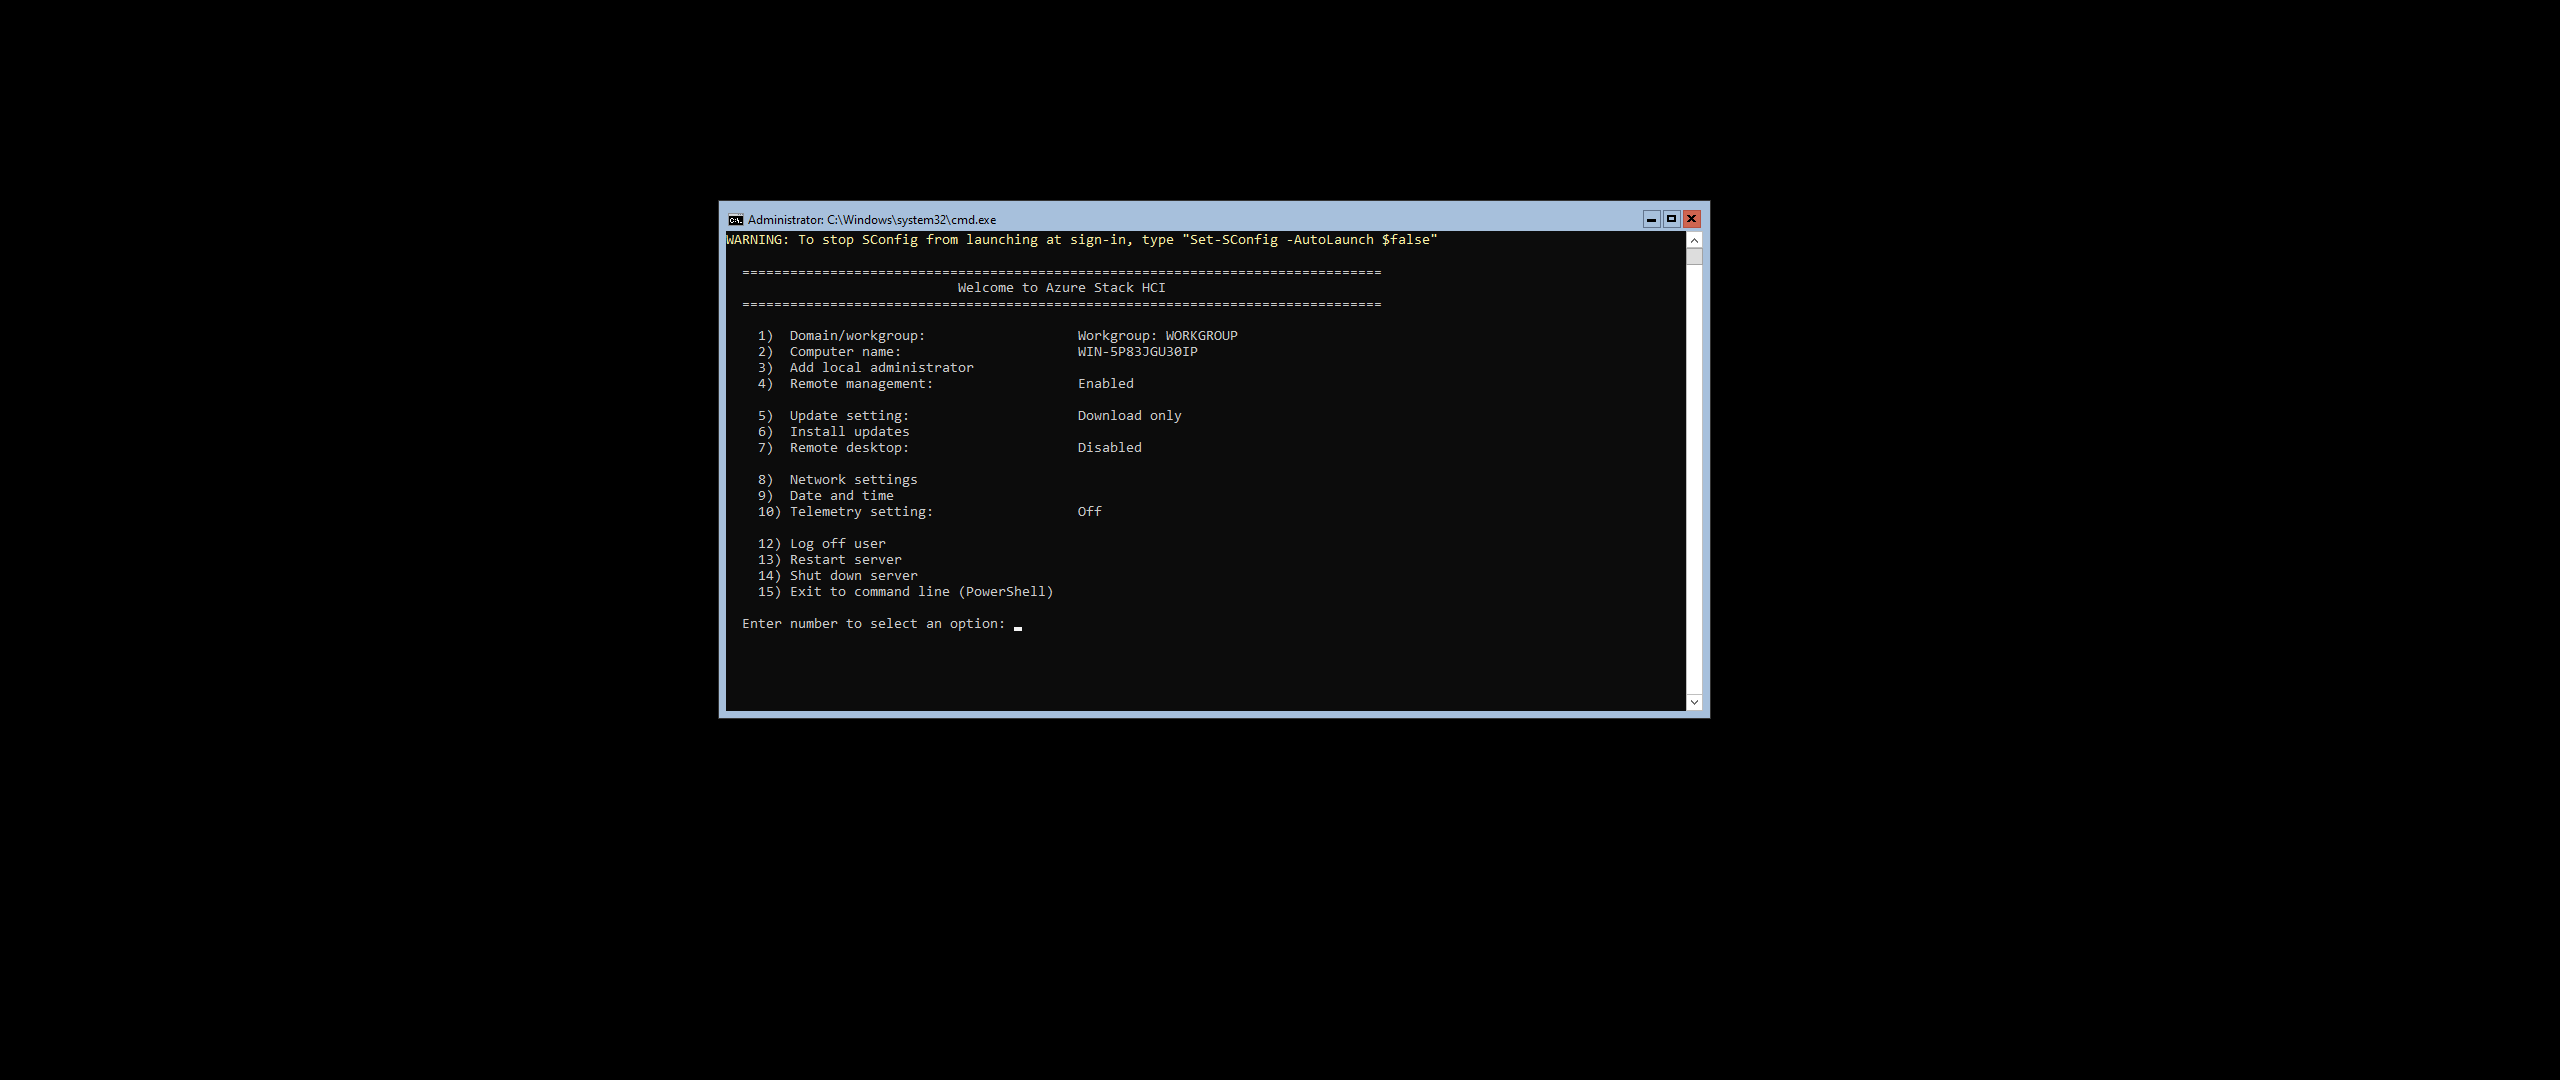The width and height of the screenshot is (2560, 1080).
Task: Click the cmd.exe icon in the title bar
Action: point(736,220)
